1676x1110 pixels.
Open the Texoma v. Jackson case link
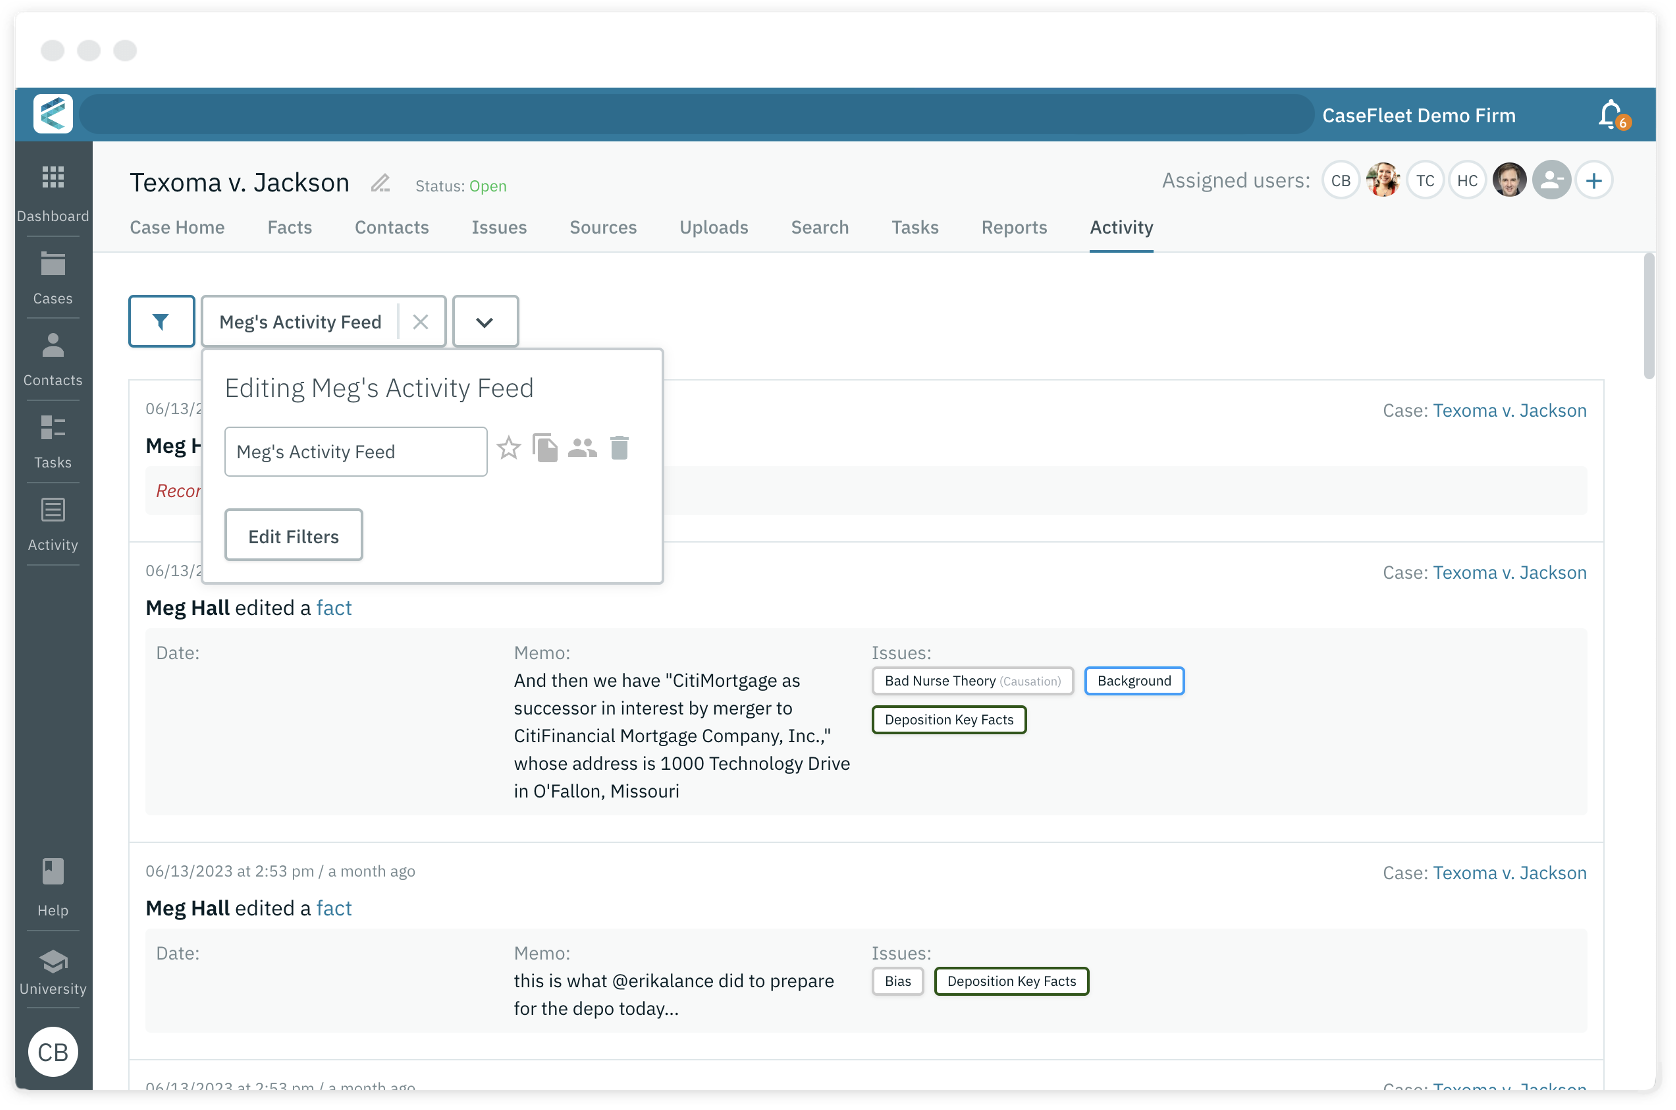[1509, 410]
